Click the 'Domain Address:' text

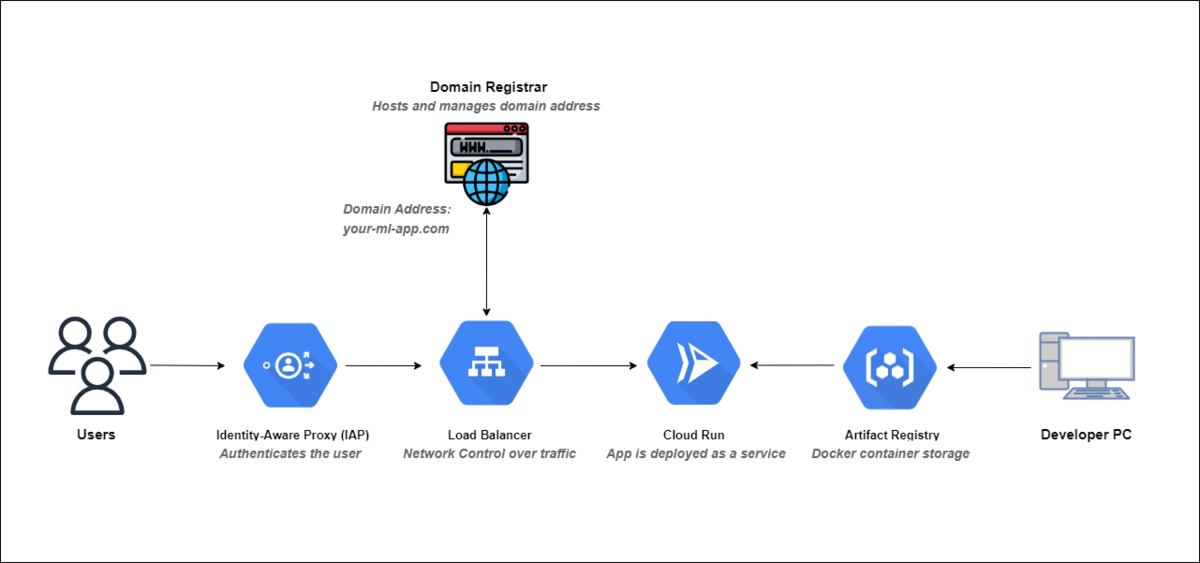coord(397,209)
